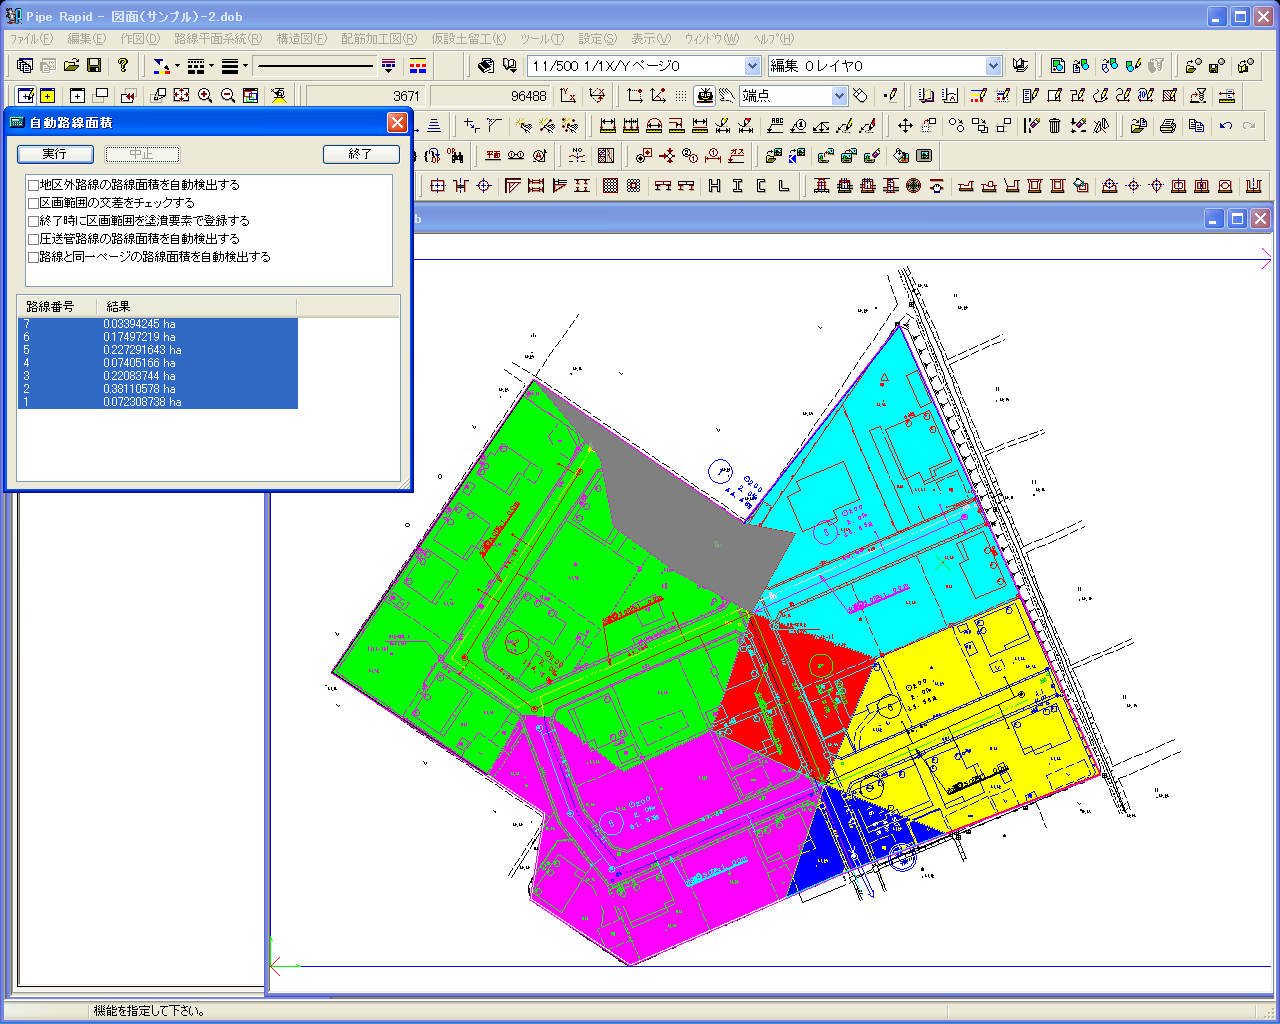Click the 終了 button to finish
This screenshot has height=1024, width=1280.
pyautogui.click(x=361, y=154)
